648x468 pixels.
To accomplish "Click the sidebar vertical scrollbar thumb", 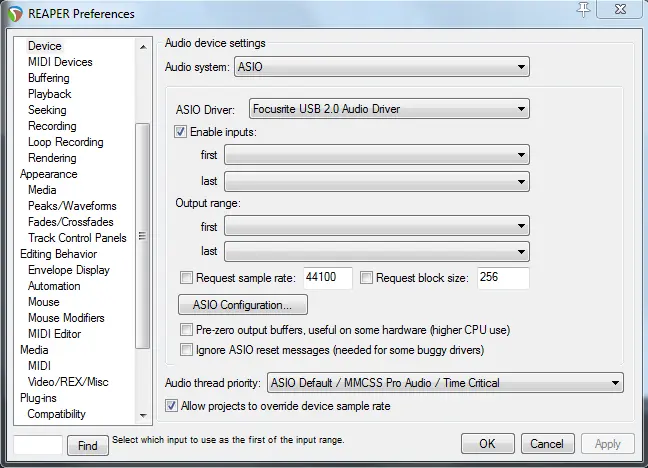I will 143,236.
